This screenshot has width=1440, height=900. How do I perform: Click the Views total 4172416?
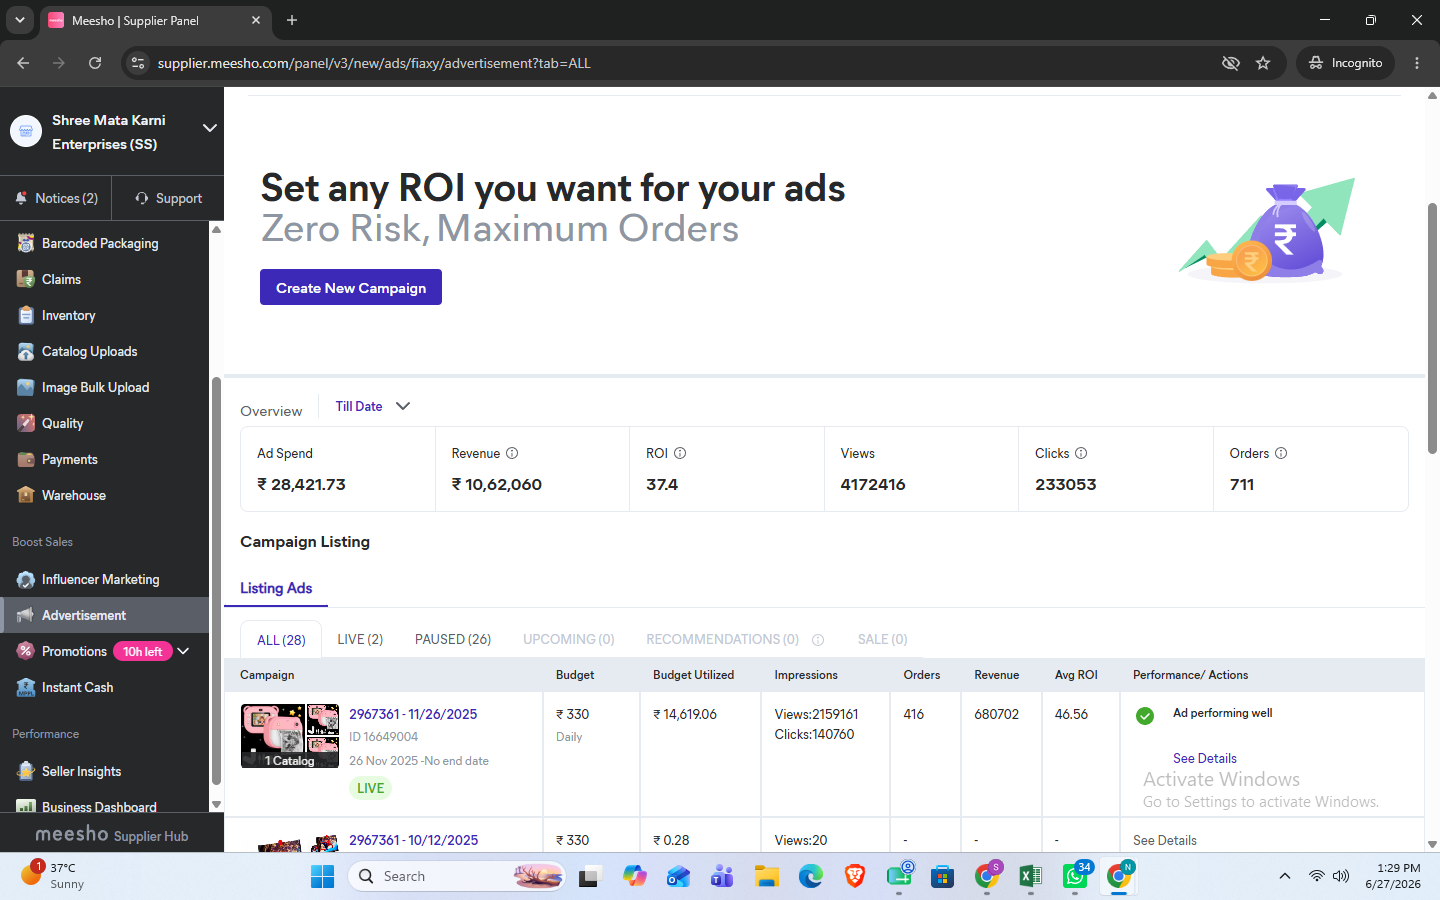(x=873, y=484)
